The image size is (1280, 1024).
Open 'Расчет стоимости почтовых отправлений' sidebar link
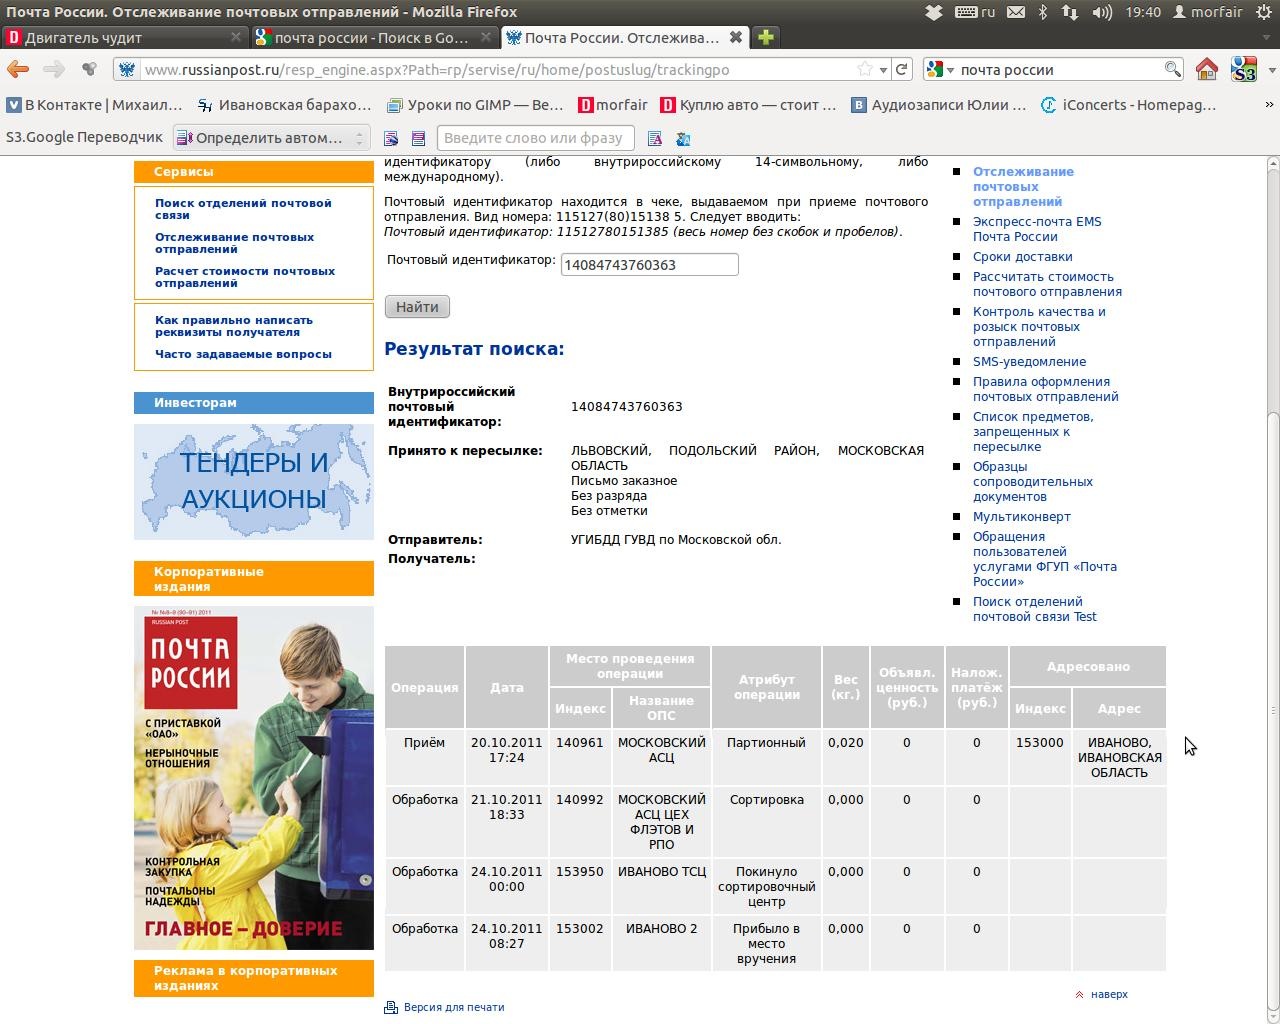pyautogui.click(x=245, y=277)
